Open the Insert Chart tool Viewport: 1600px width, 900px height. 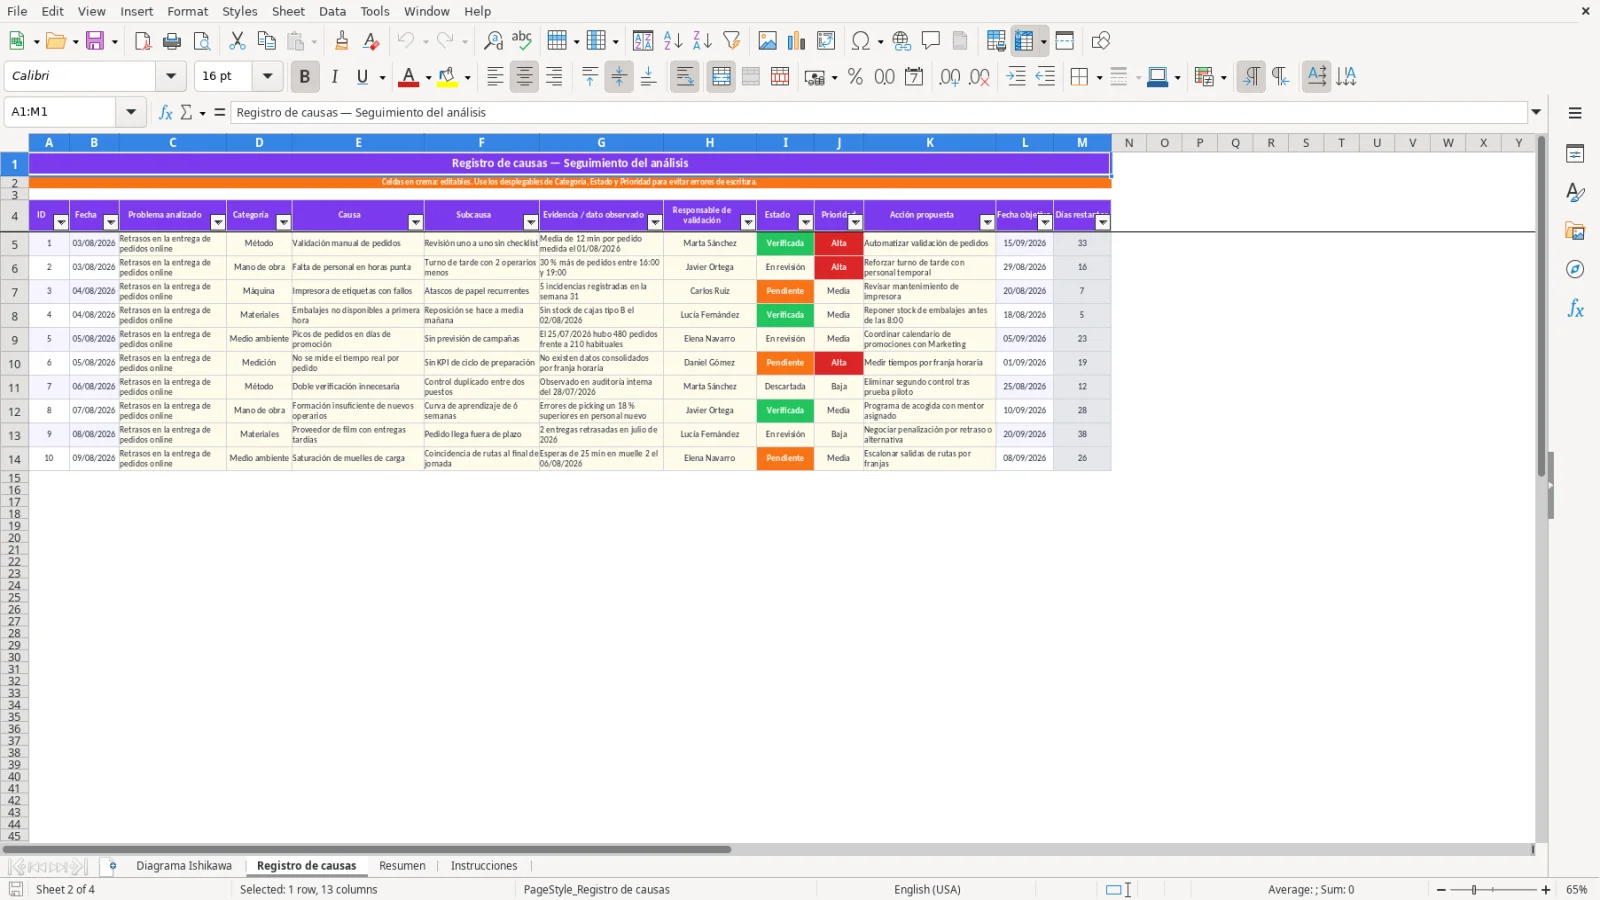pyautogui.click(x=796, y=41)
